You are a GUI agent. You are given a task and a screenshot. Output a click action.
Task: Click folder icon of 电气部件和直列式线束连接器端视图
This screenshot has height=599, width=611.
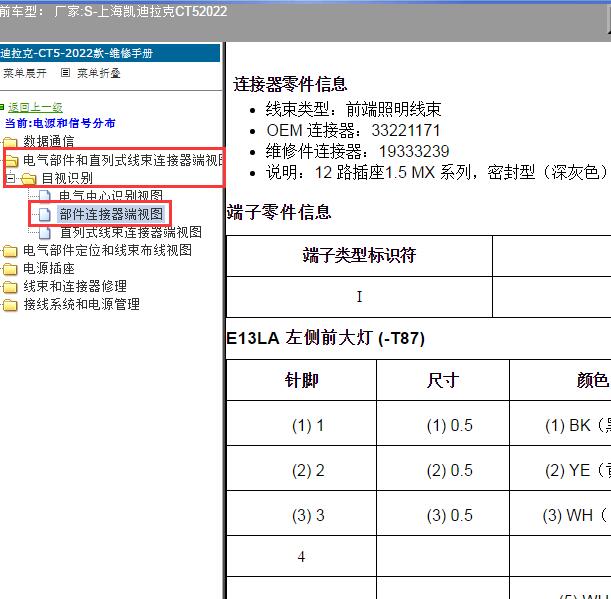[x=12, y=160]
